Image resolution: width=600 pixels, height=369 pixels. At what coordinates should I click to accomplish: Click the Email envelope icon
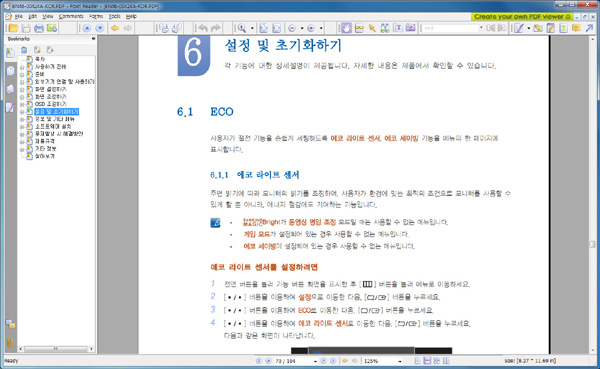pyautogui.click(x=52, y=28)
